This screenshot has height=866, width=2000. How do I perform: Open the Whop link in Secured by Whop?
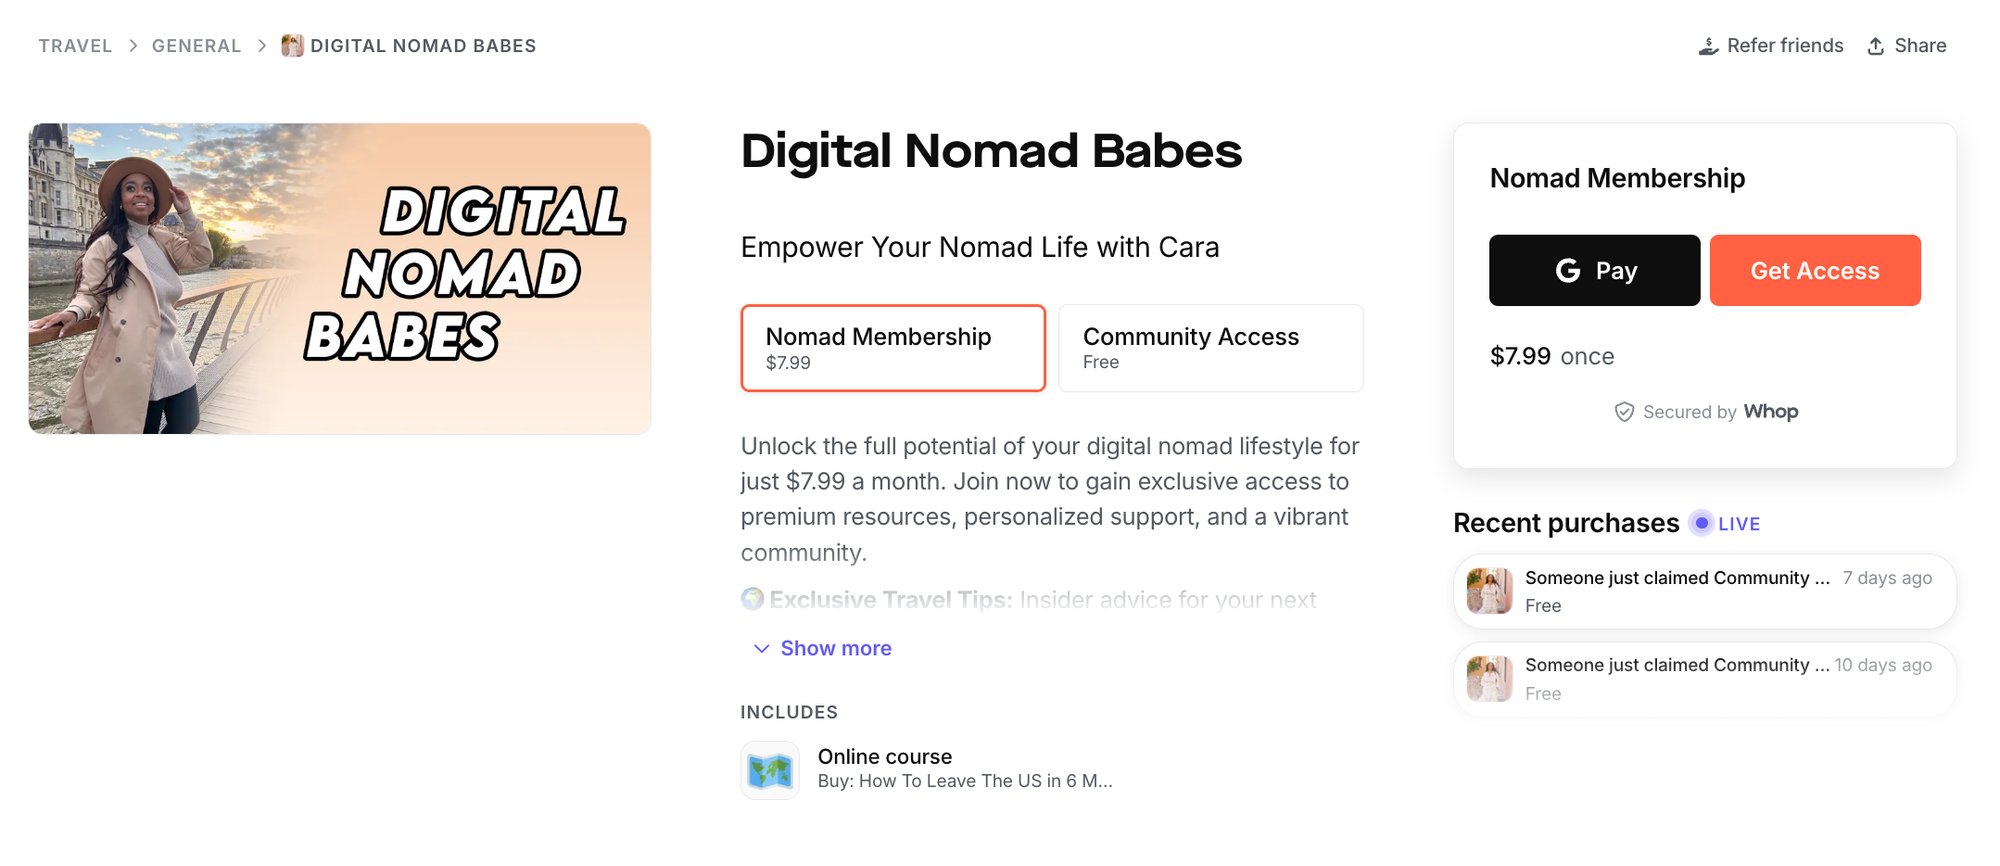coord(1771,411)
